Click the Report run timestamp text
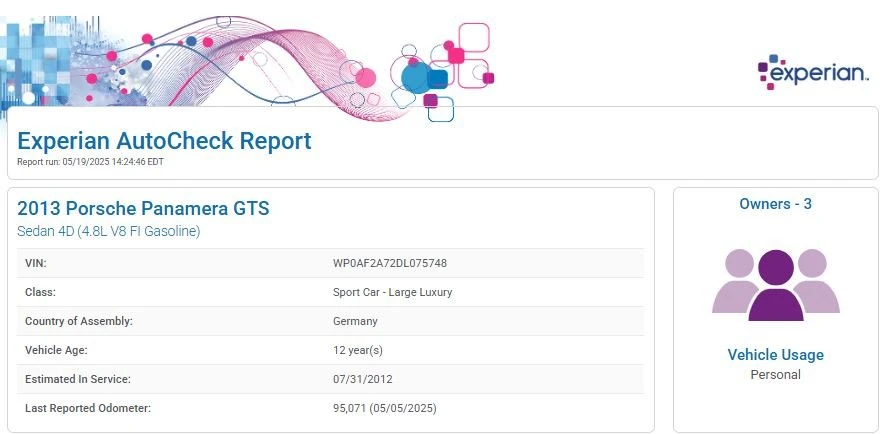The image size is (894, 434). 90,162
